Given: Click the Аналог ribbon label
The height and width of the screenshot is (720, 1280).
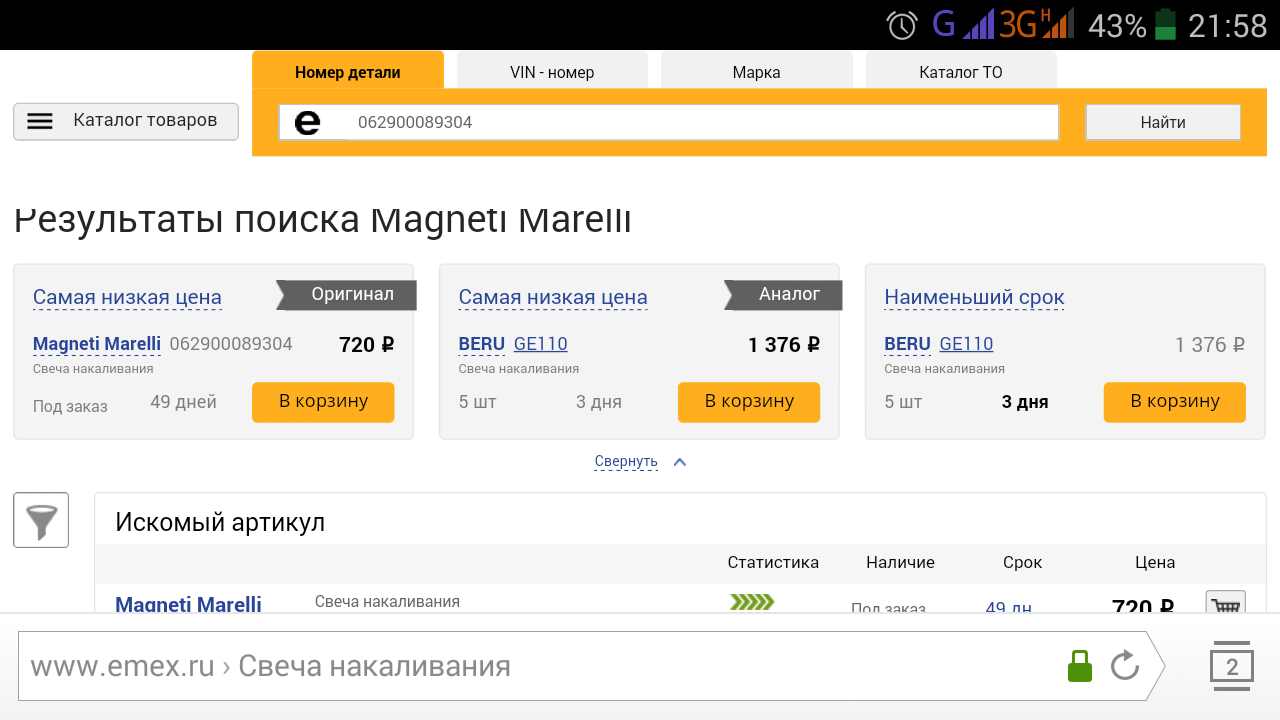Looking at the screenshot, I should 784,295.
